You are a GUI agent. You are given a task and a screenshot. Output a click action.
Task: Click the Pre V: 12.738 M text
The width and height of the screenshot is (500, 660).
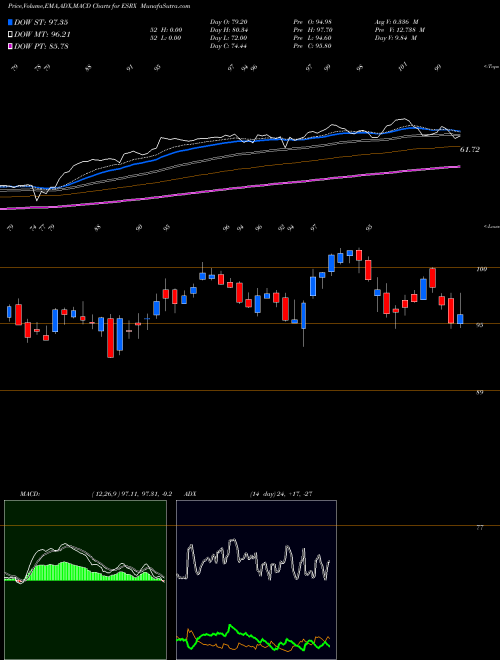click(x=400, y=30)
